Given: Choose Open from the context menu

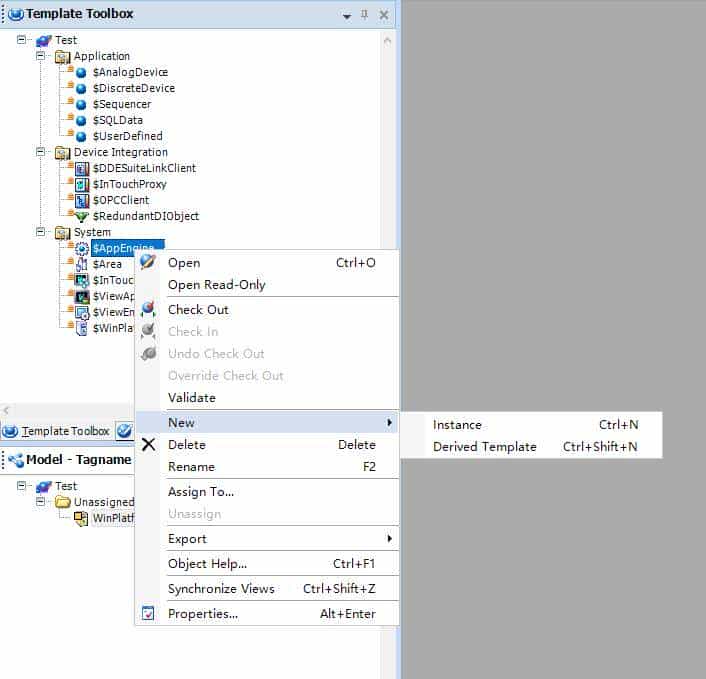Looking at the screenshot, I should point(267,263).
